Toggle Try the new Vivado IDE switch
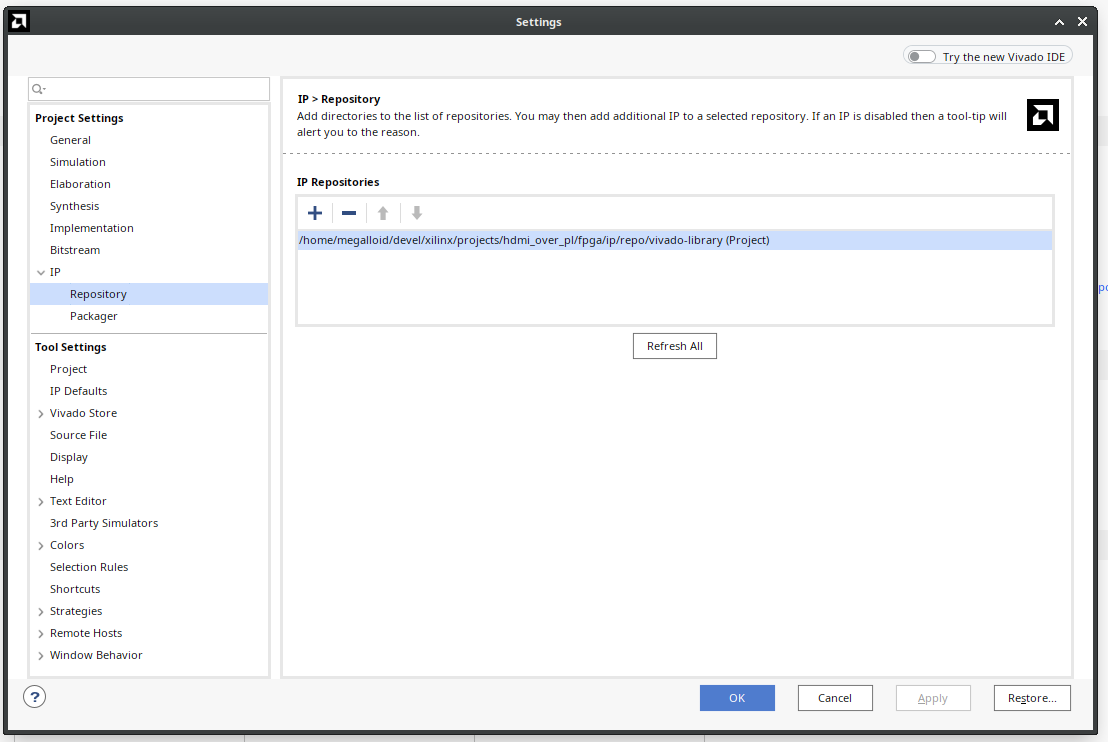 coord(921,57)
